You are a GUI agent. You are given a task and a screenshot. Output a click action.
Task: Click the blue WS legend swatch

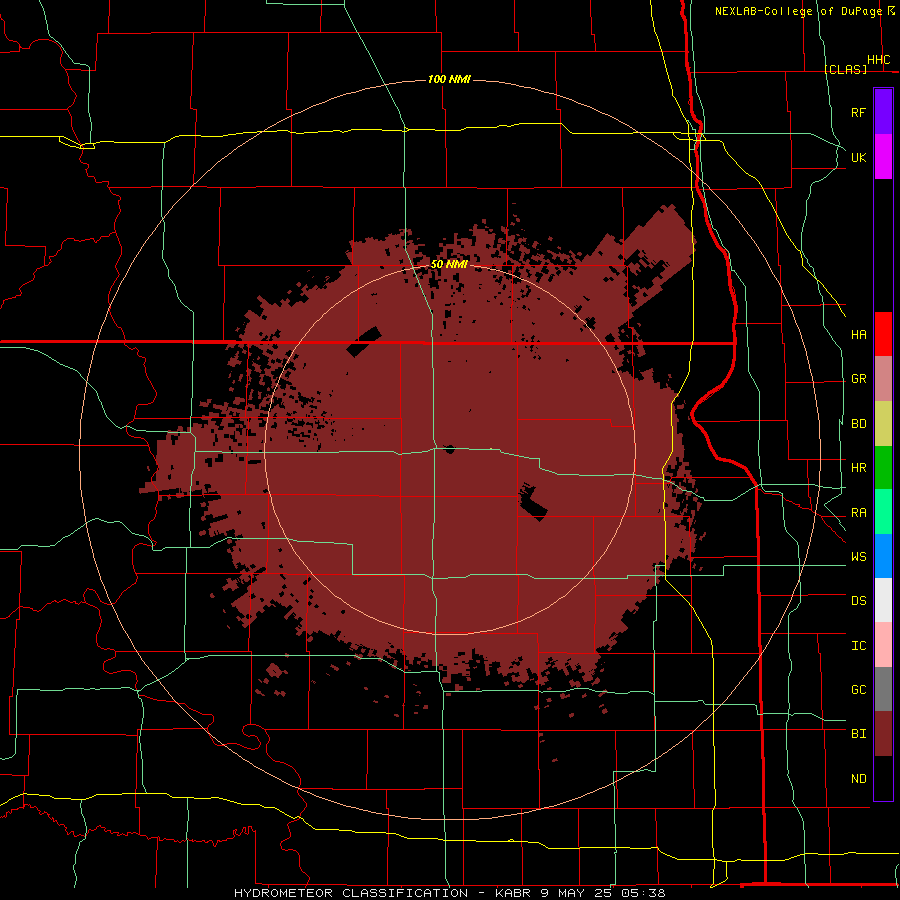pos(883,556)
